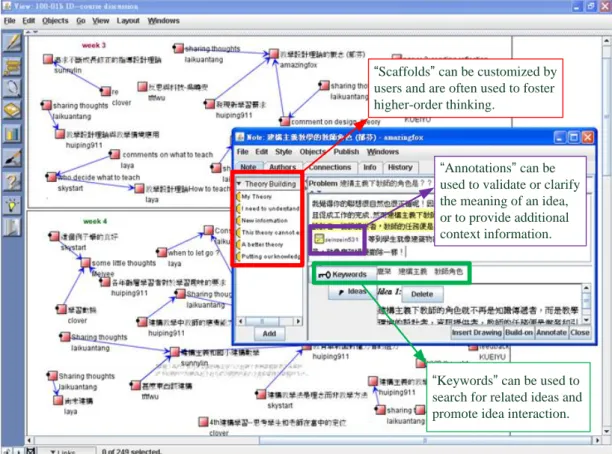Select the magnifier search tool
This screenshot has width=612, height=454.
pyautogui.click(x=12, y=88)
